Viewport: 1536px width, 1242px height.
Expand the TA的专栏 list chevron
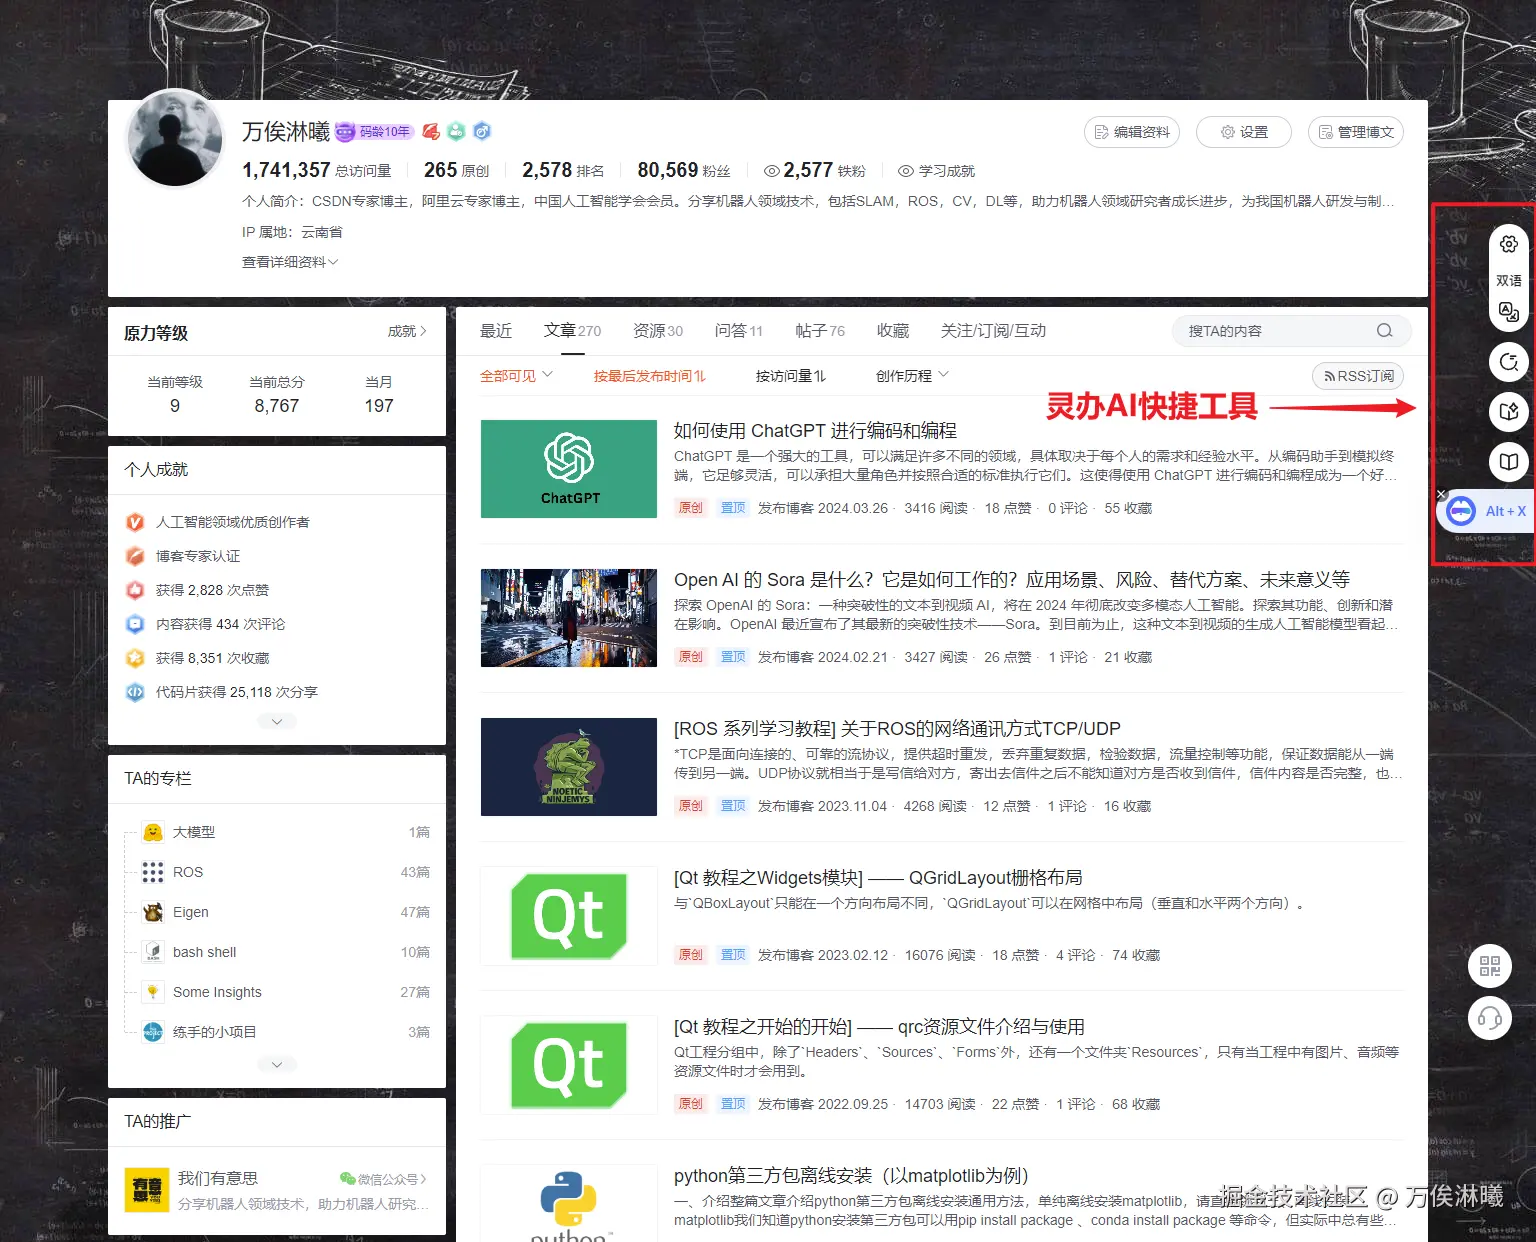[x=277, y=1065]
